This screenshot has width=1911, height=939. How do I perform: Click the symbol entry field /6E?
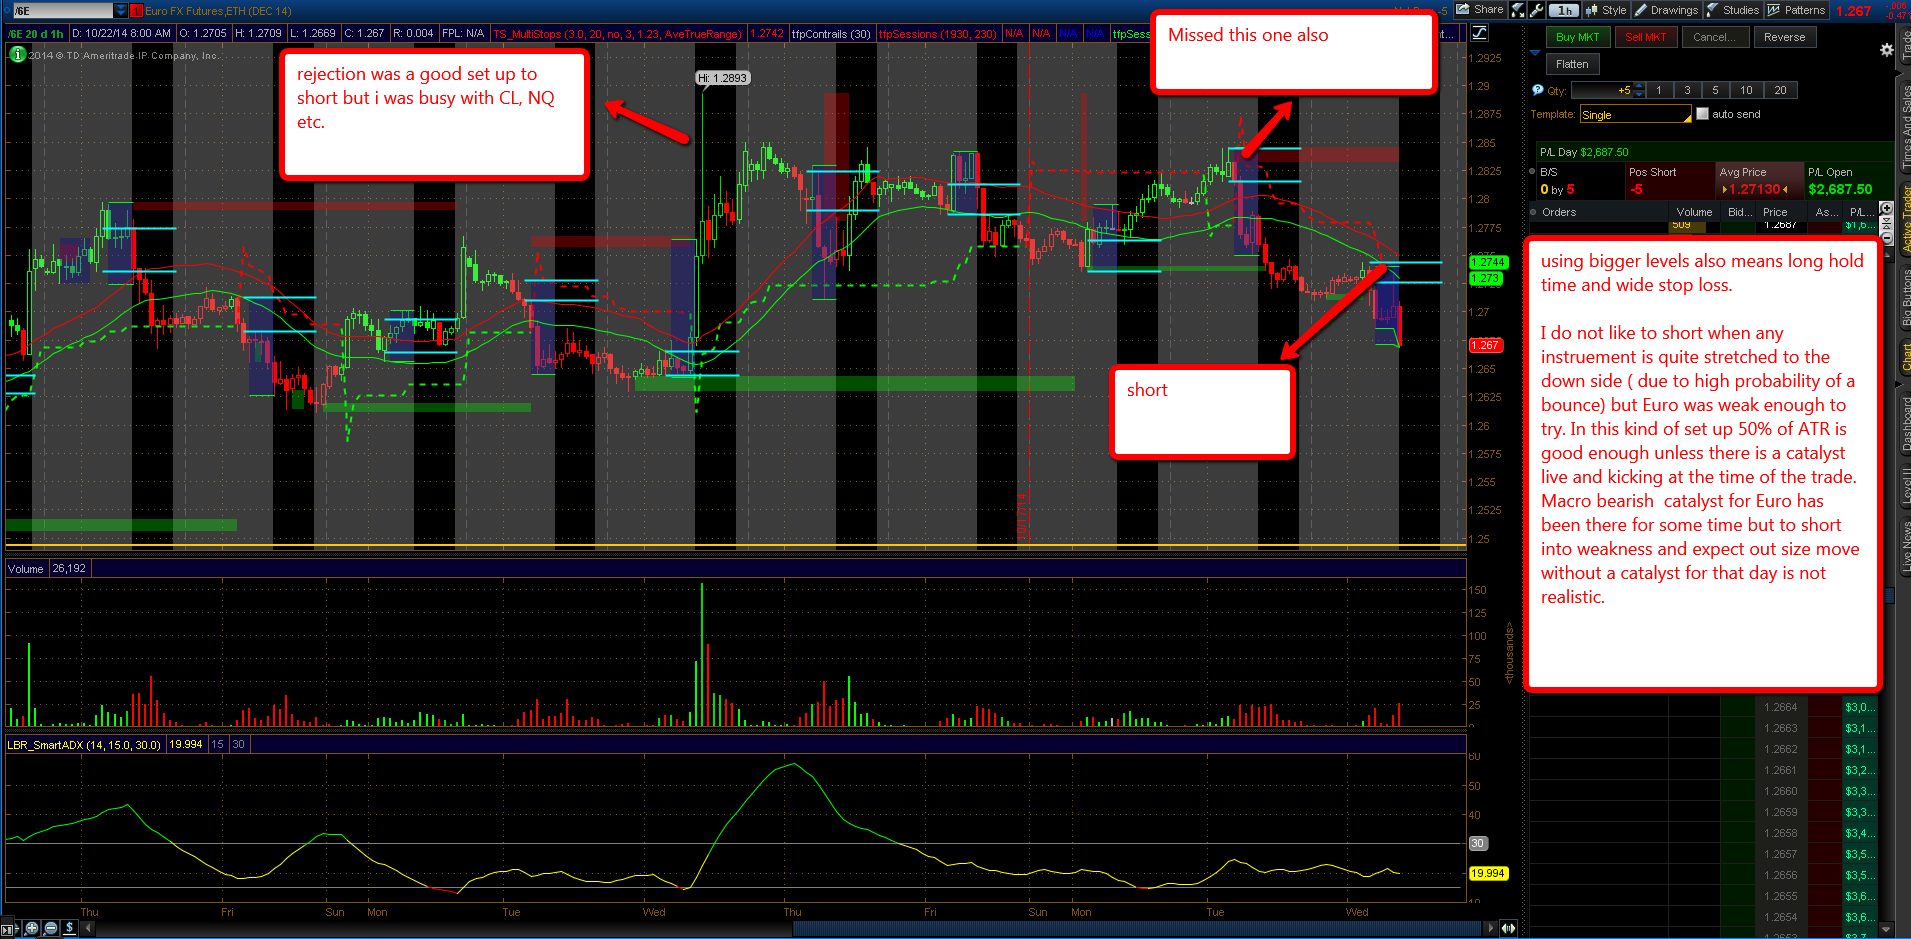62,11
